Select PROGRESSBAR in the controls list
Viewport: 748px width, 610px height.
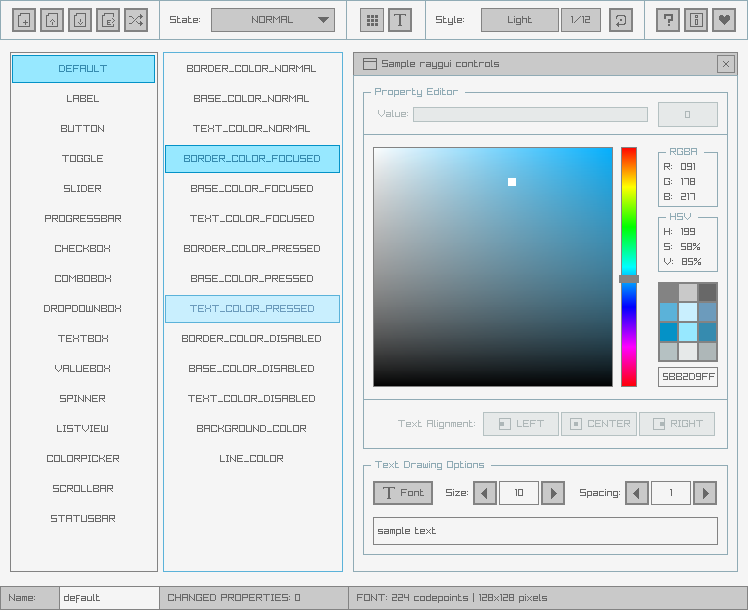point(83,219)
